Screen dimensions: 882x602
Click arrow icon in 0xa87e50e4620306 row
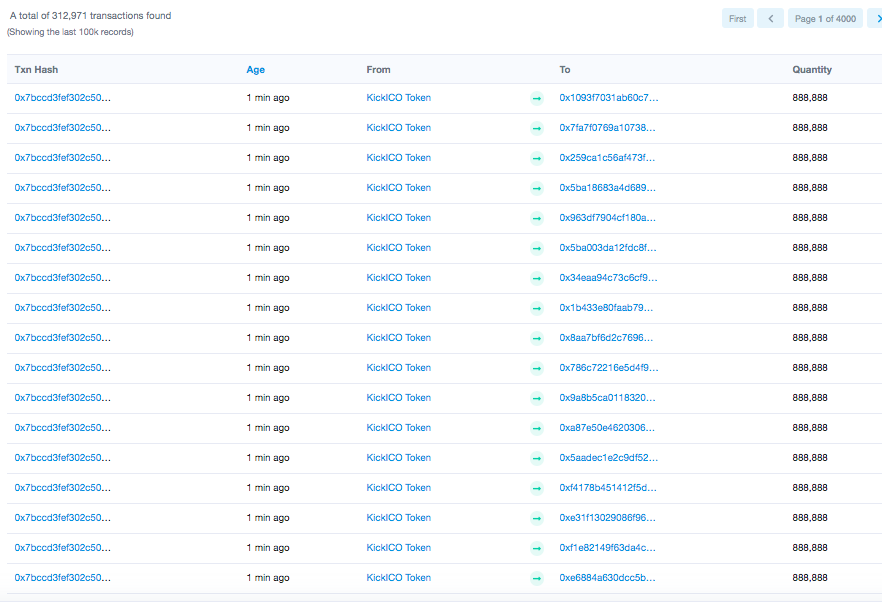coord(537,428)
